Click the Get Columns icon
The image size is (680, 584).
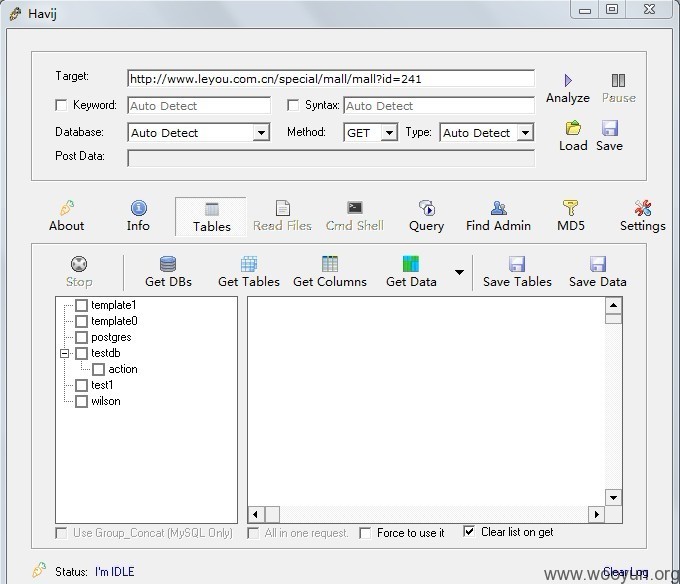coord(330,264)
